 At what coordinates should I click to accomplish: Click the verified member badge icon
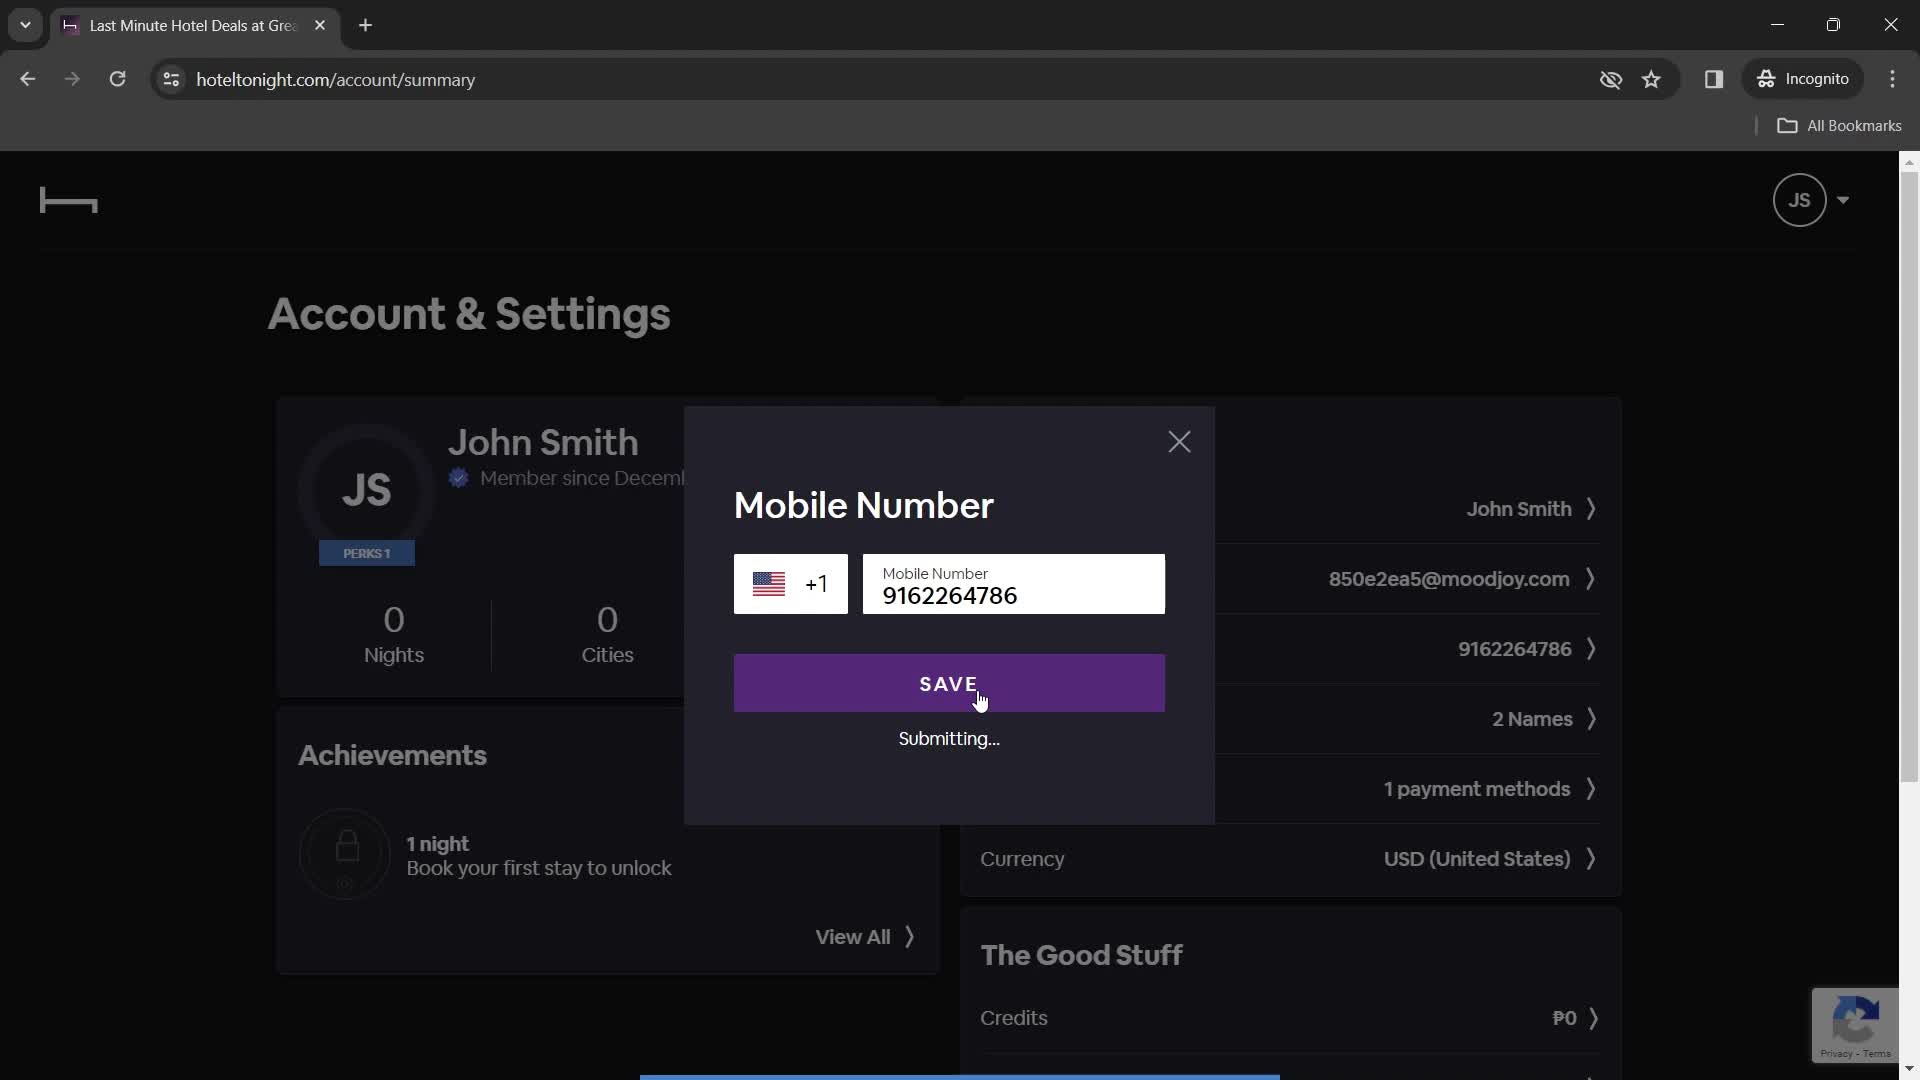click(x=458, y=478)
